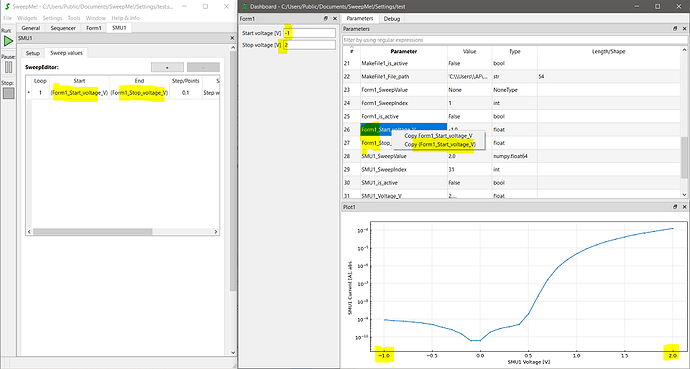Close the Form1 dock widget
The height and width of the screenshot is (369, 690).
pyautogui.click(x=335, y=18)
